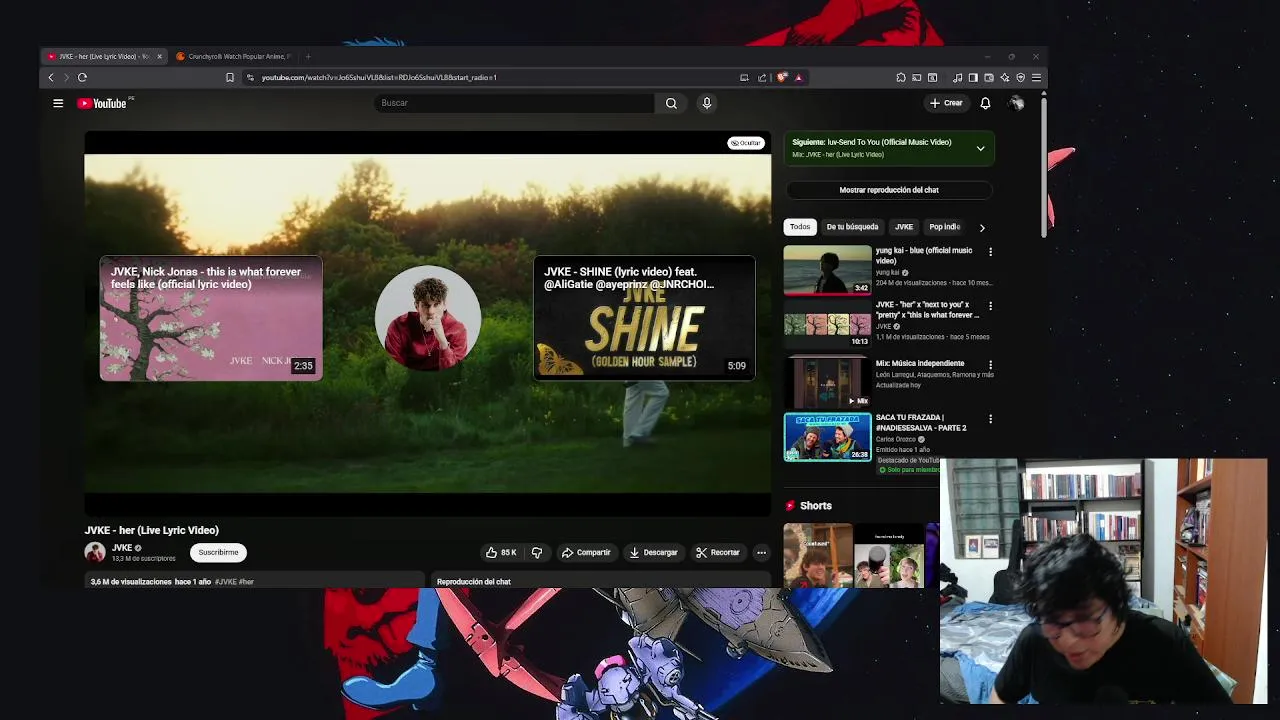Open Mix: Música independiente thumbnail
Screen dimensions: 1280x720
827,383
